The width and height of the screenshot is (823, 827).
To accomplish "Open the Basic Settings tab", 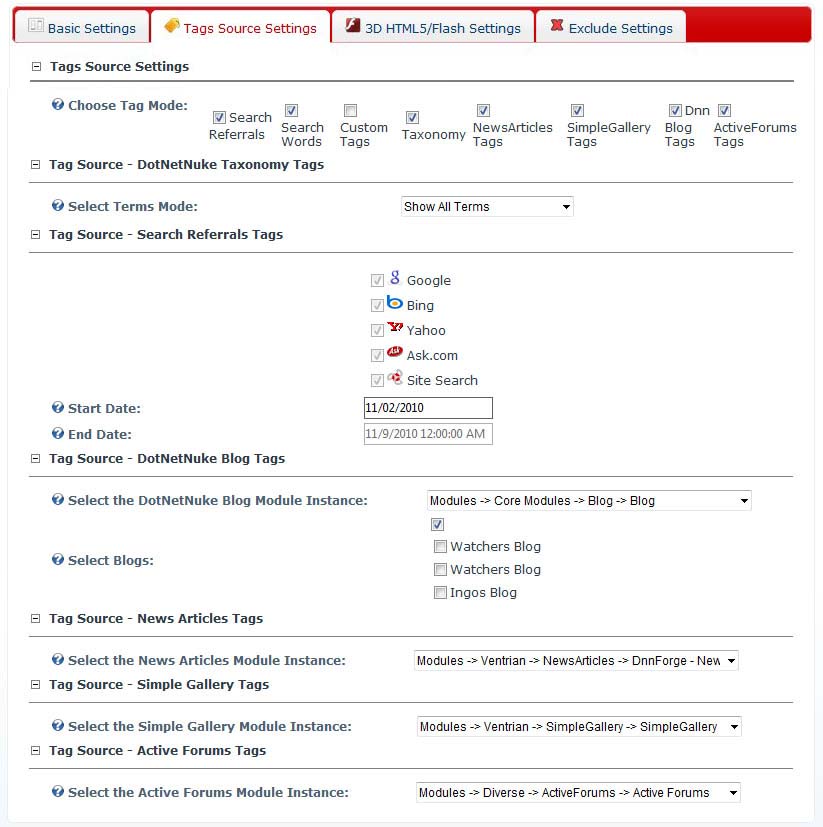I will tap(82, 27).
